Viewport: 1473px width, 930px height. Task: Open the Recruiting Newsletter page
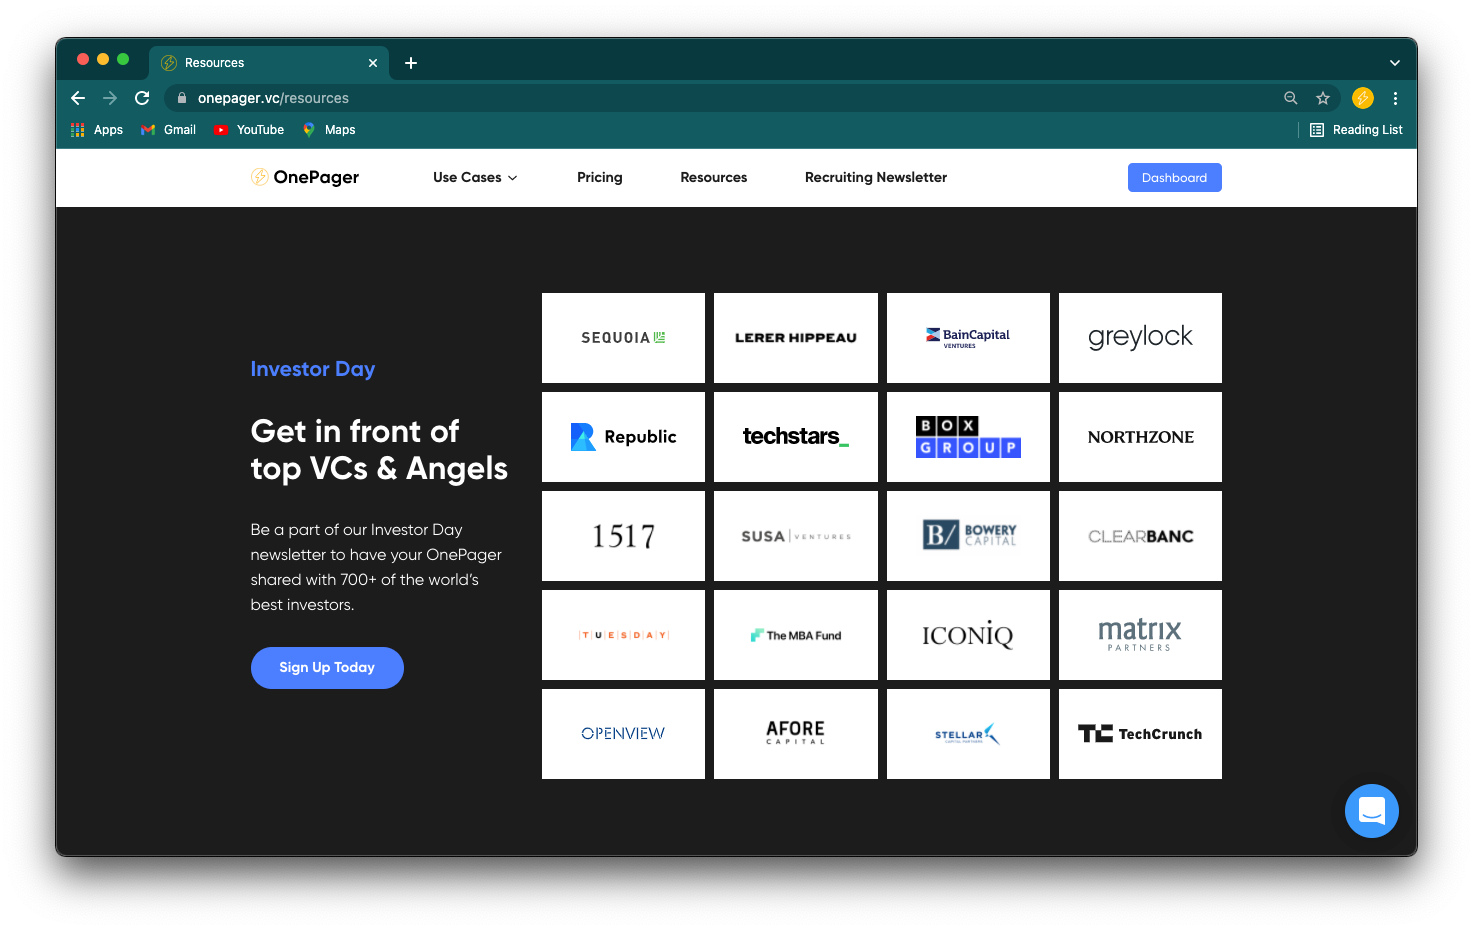(876, 177)
